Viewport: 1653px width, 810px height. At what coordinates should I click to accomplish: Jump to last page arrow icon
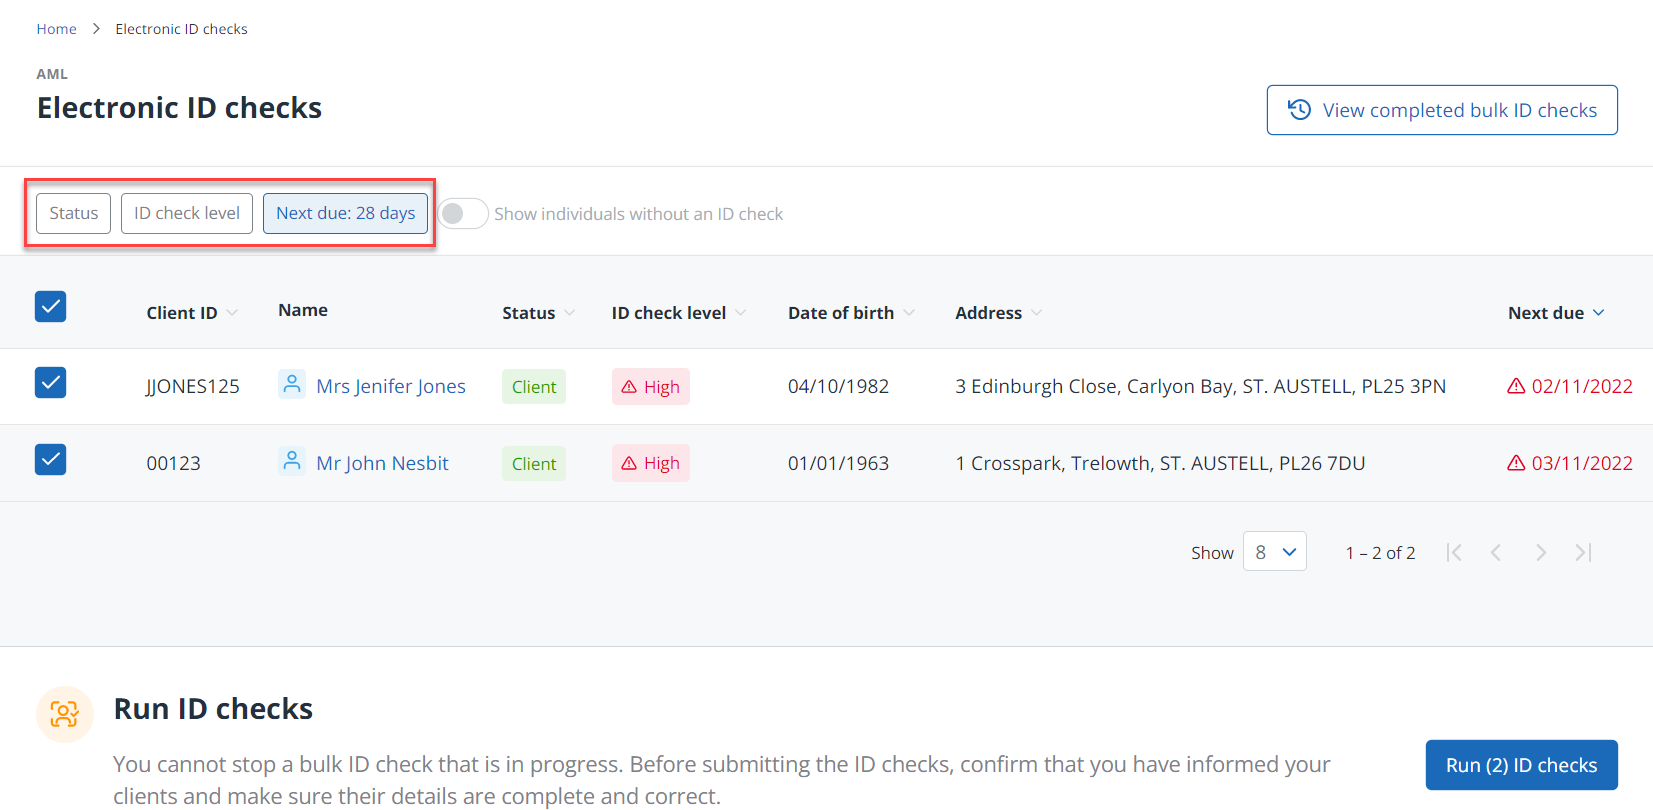(x=1583, y=553)
